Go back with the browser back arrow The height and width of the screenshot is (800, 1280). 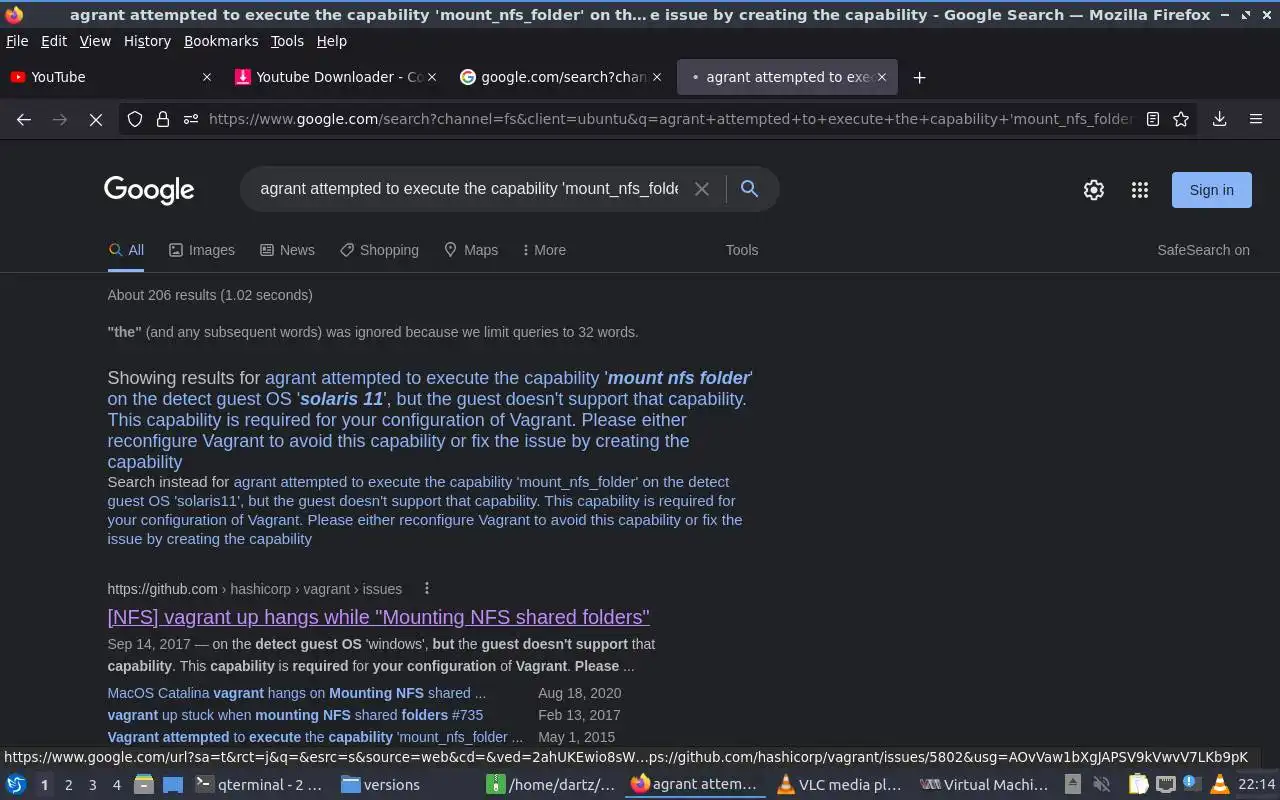tap(24, 119)
